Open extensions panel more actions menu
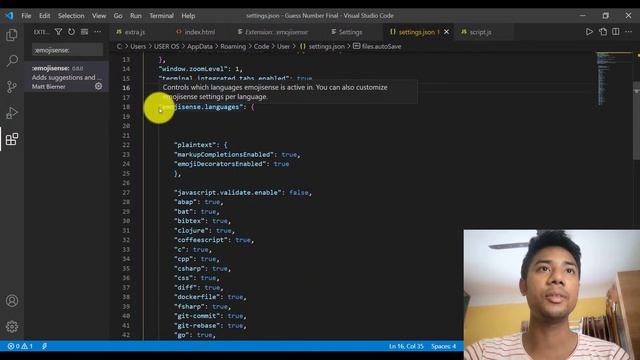 tap(98, 32)
